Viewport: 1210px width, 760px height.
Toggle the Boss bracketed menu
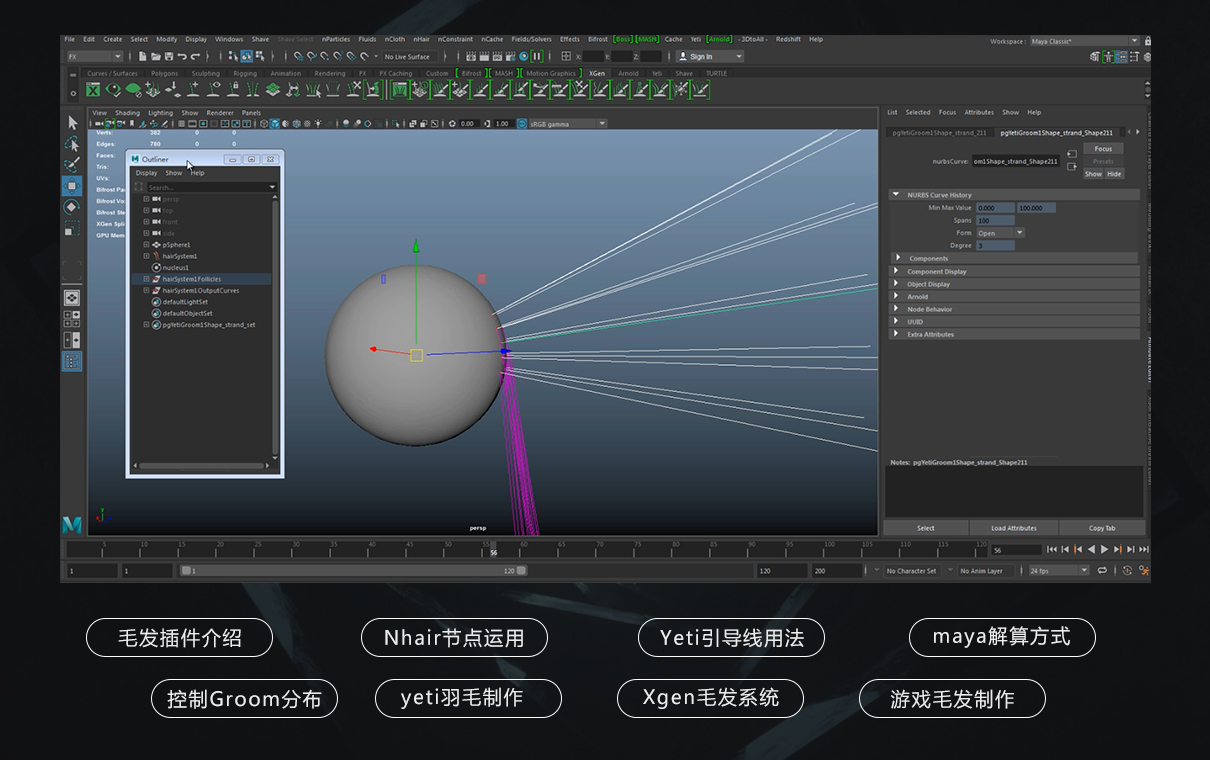pos(622,39)
